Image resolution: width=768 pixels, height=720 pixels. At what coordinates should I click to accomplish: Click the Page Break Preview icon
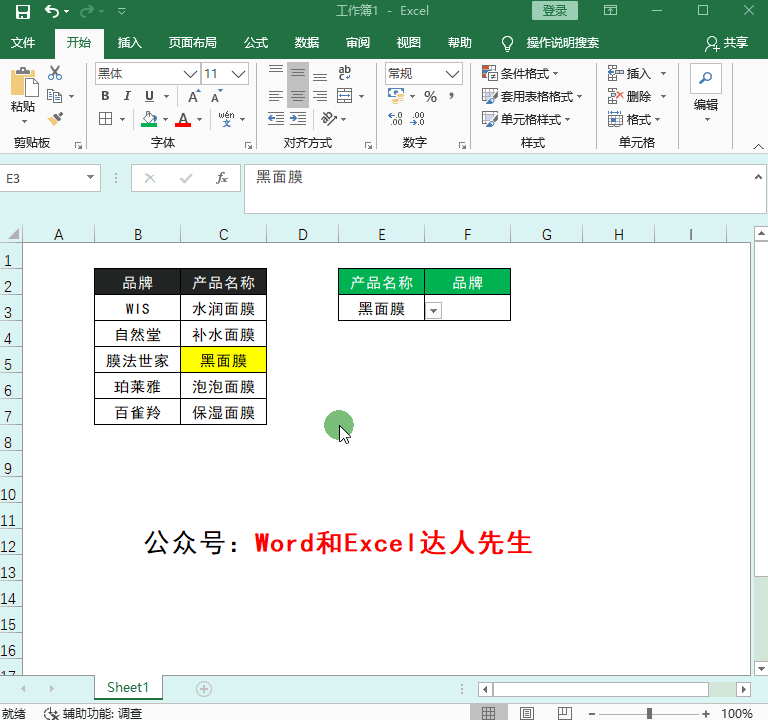click(x=565, y=714)
